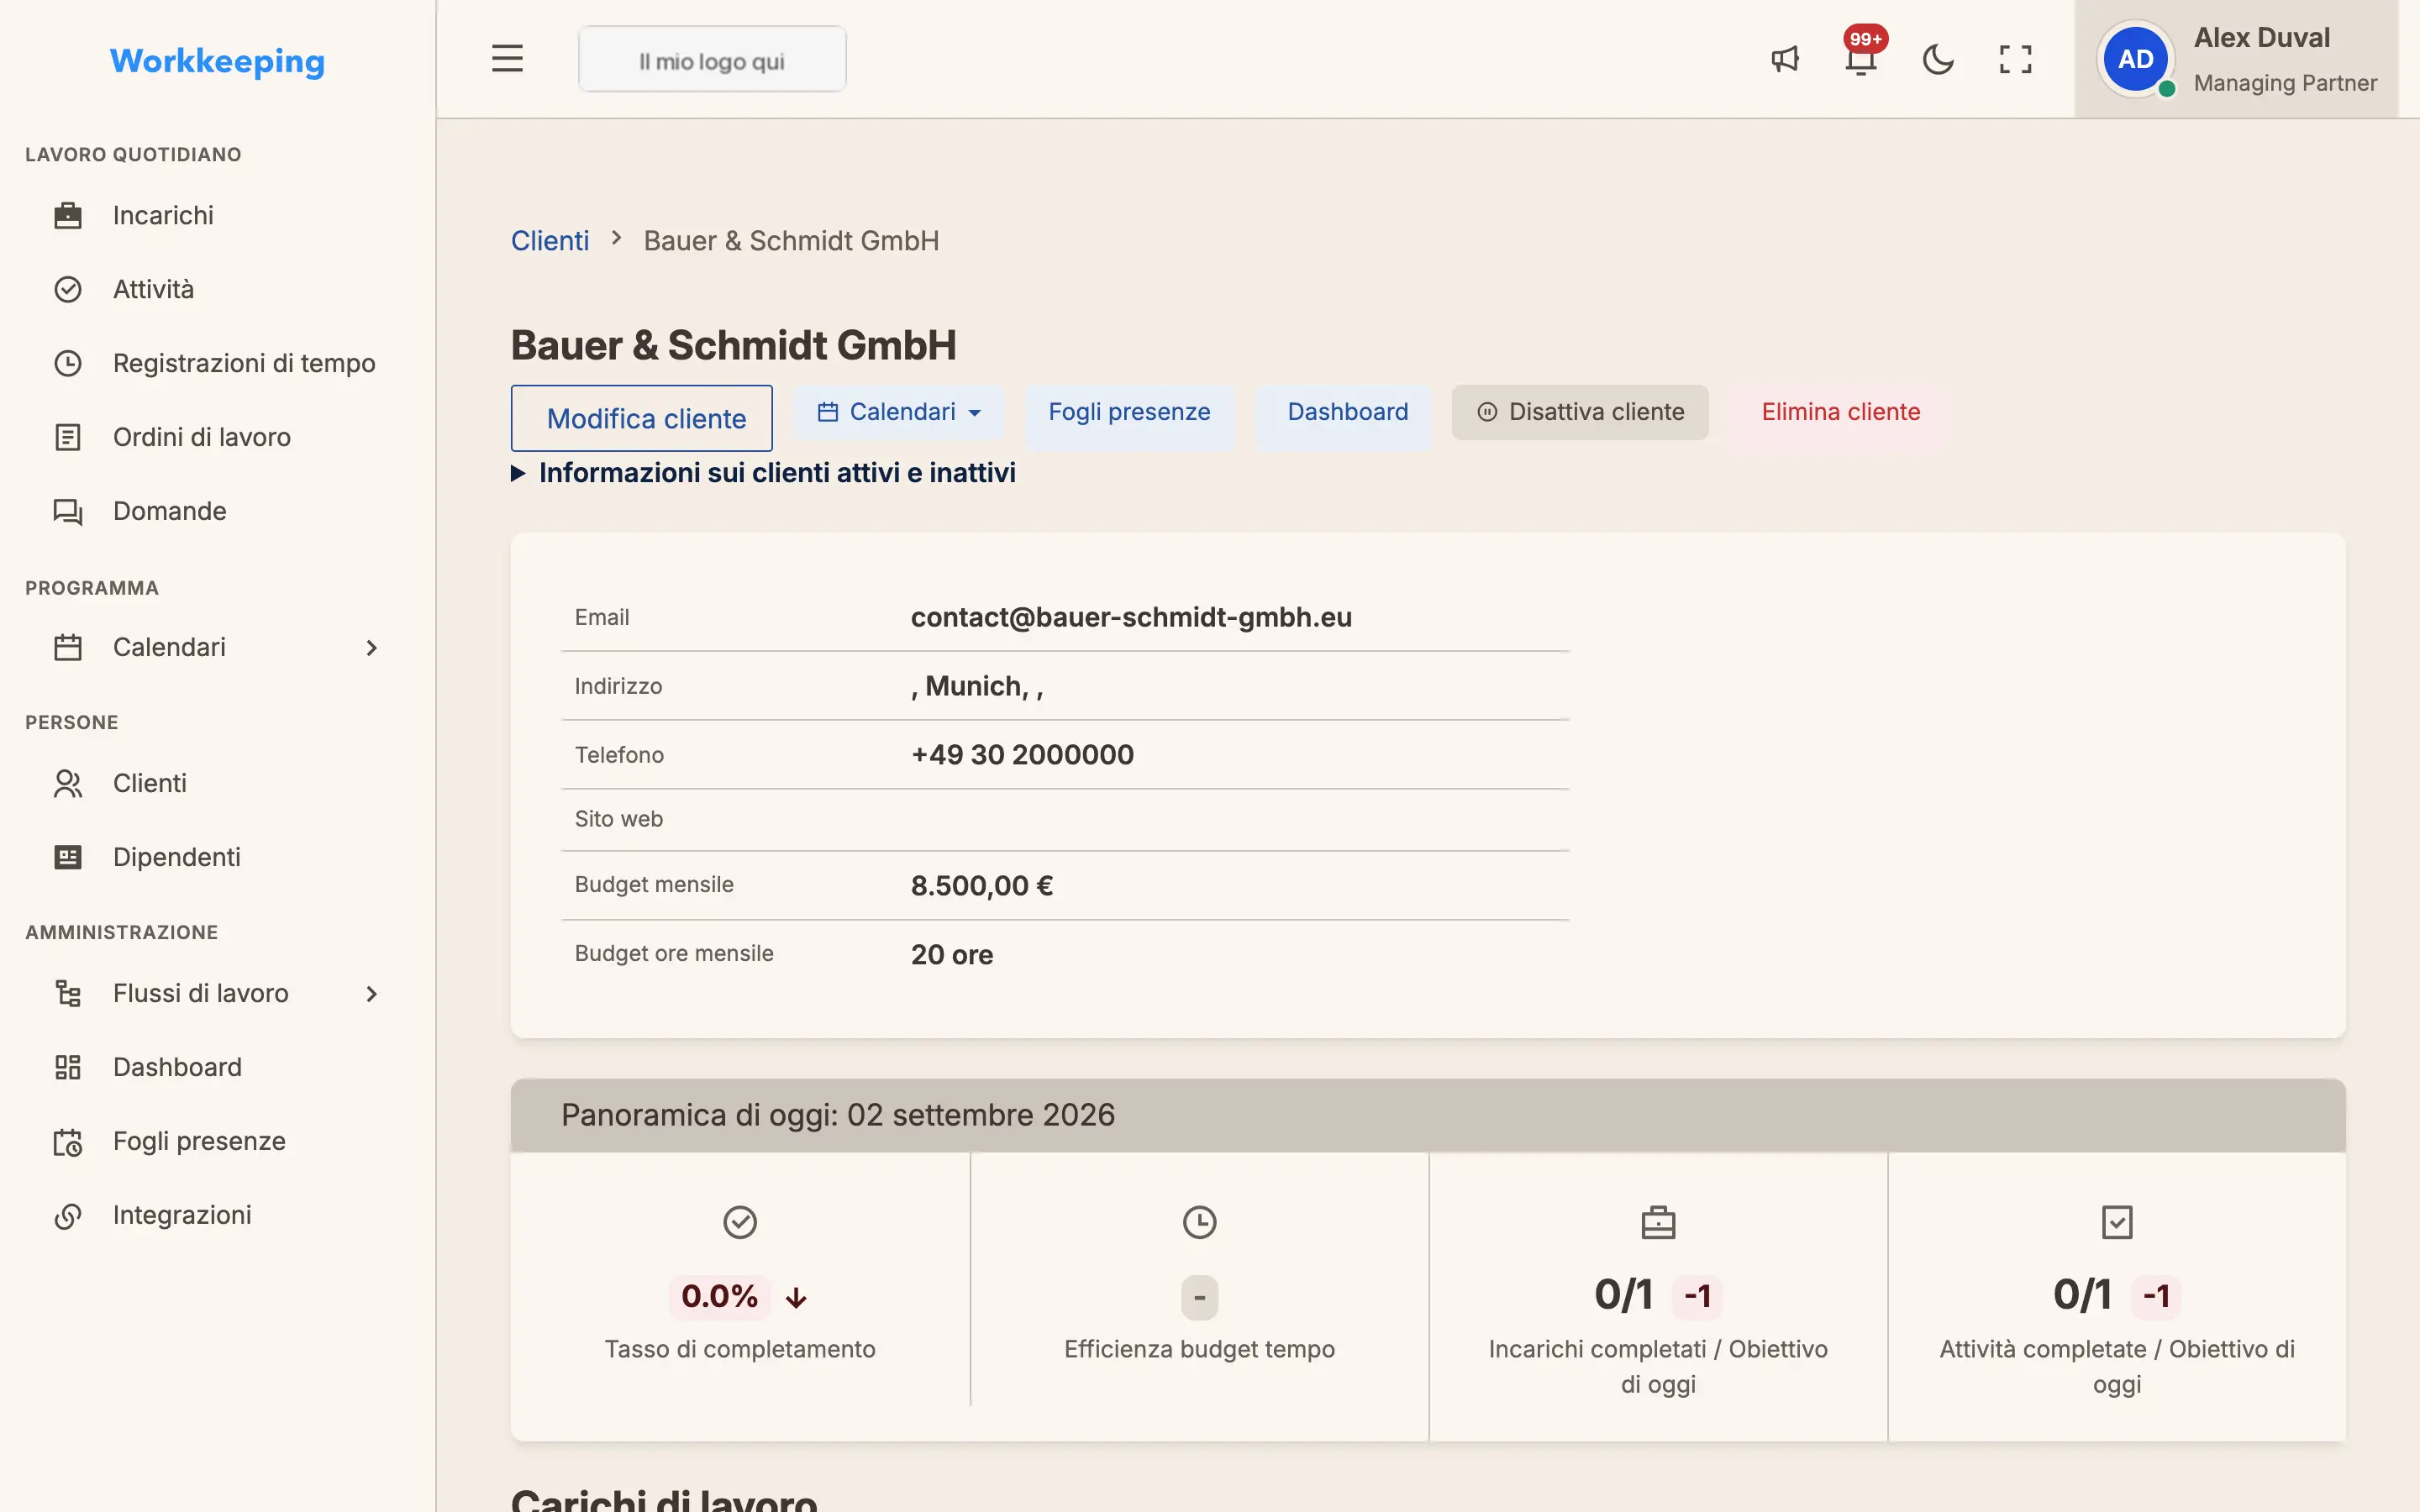The width and height of the screenshot is (2420, 1512).
Task: Click the 0.0% Tasso di completamento value
Action: tap(719, 1296)
